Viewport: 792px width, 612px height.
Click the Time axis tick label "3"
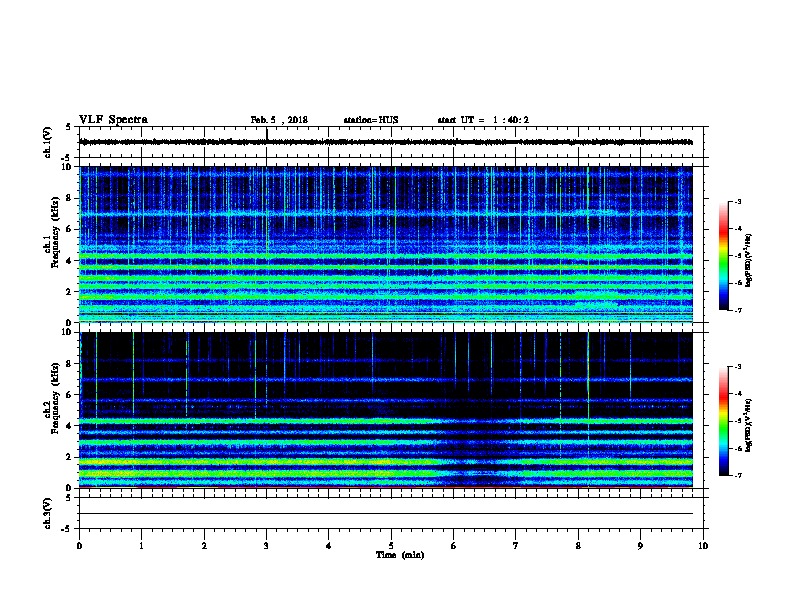267,546
